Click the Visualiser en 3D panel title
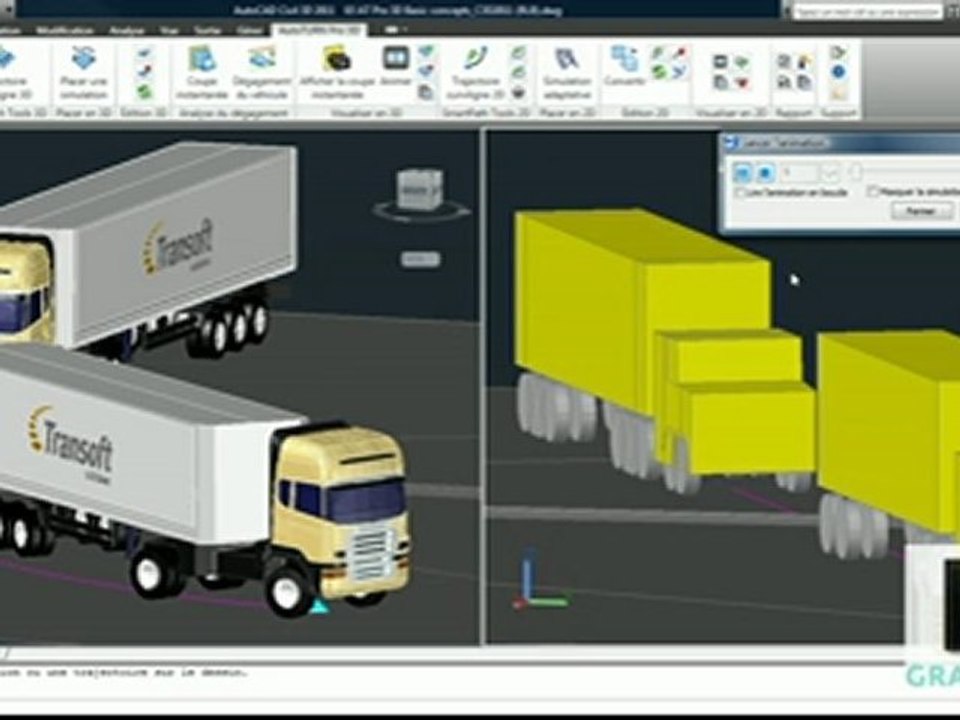The height and width of the screenshot is (720, 960). (x=366, y=113)
